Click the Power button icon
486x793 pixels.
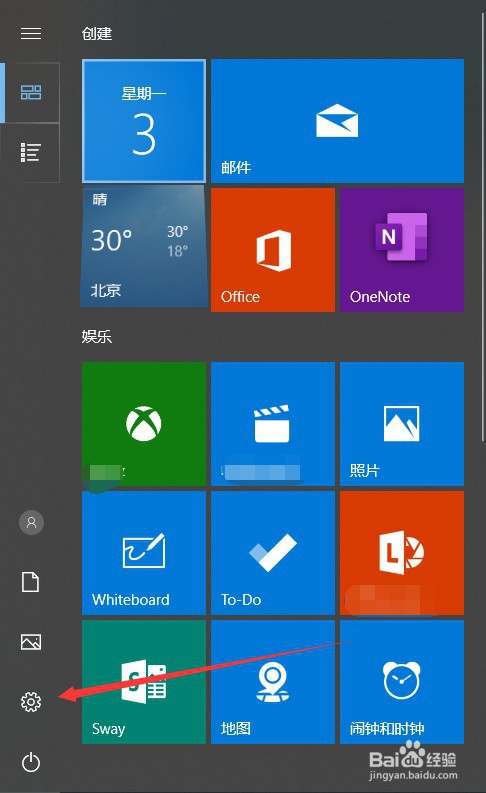[x=31, y=762]
